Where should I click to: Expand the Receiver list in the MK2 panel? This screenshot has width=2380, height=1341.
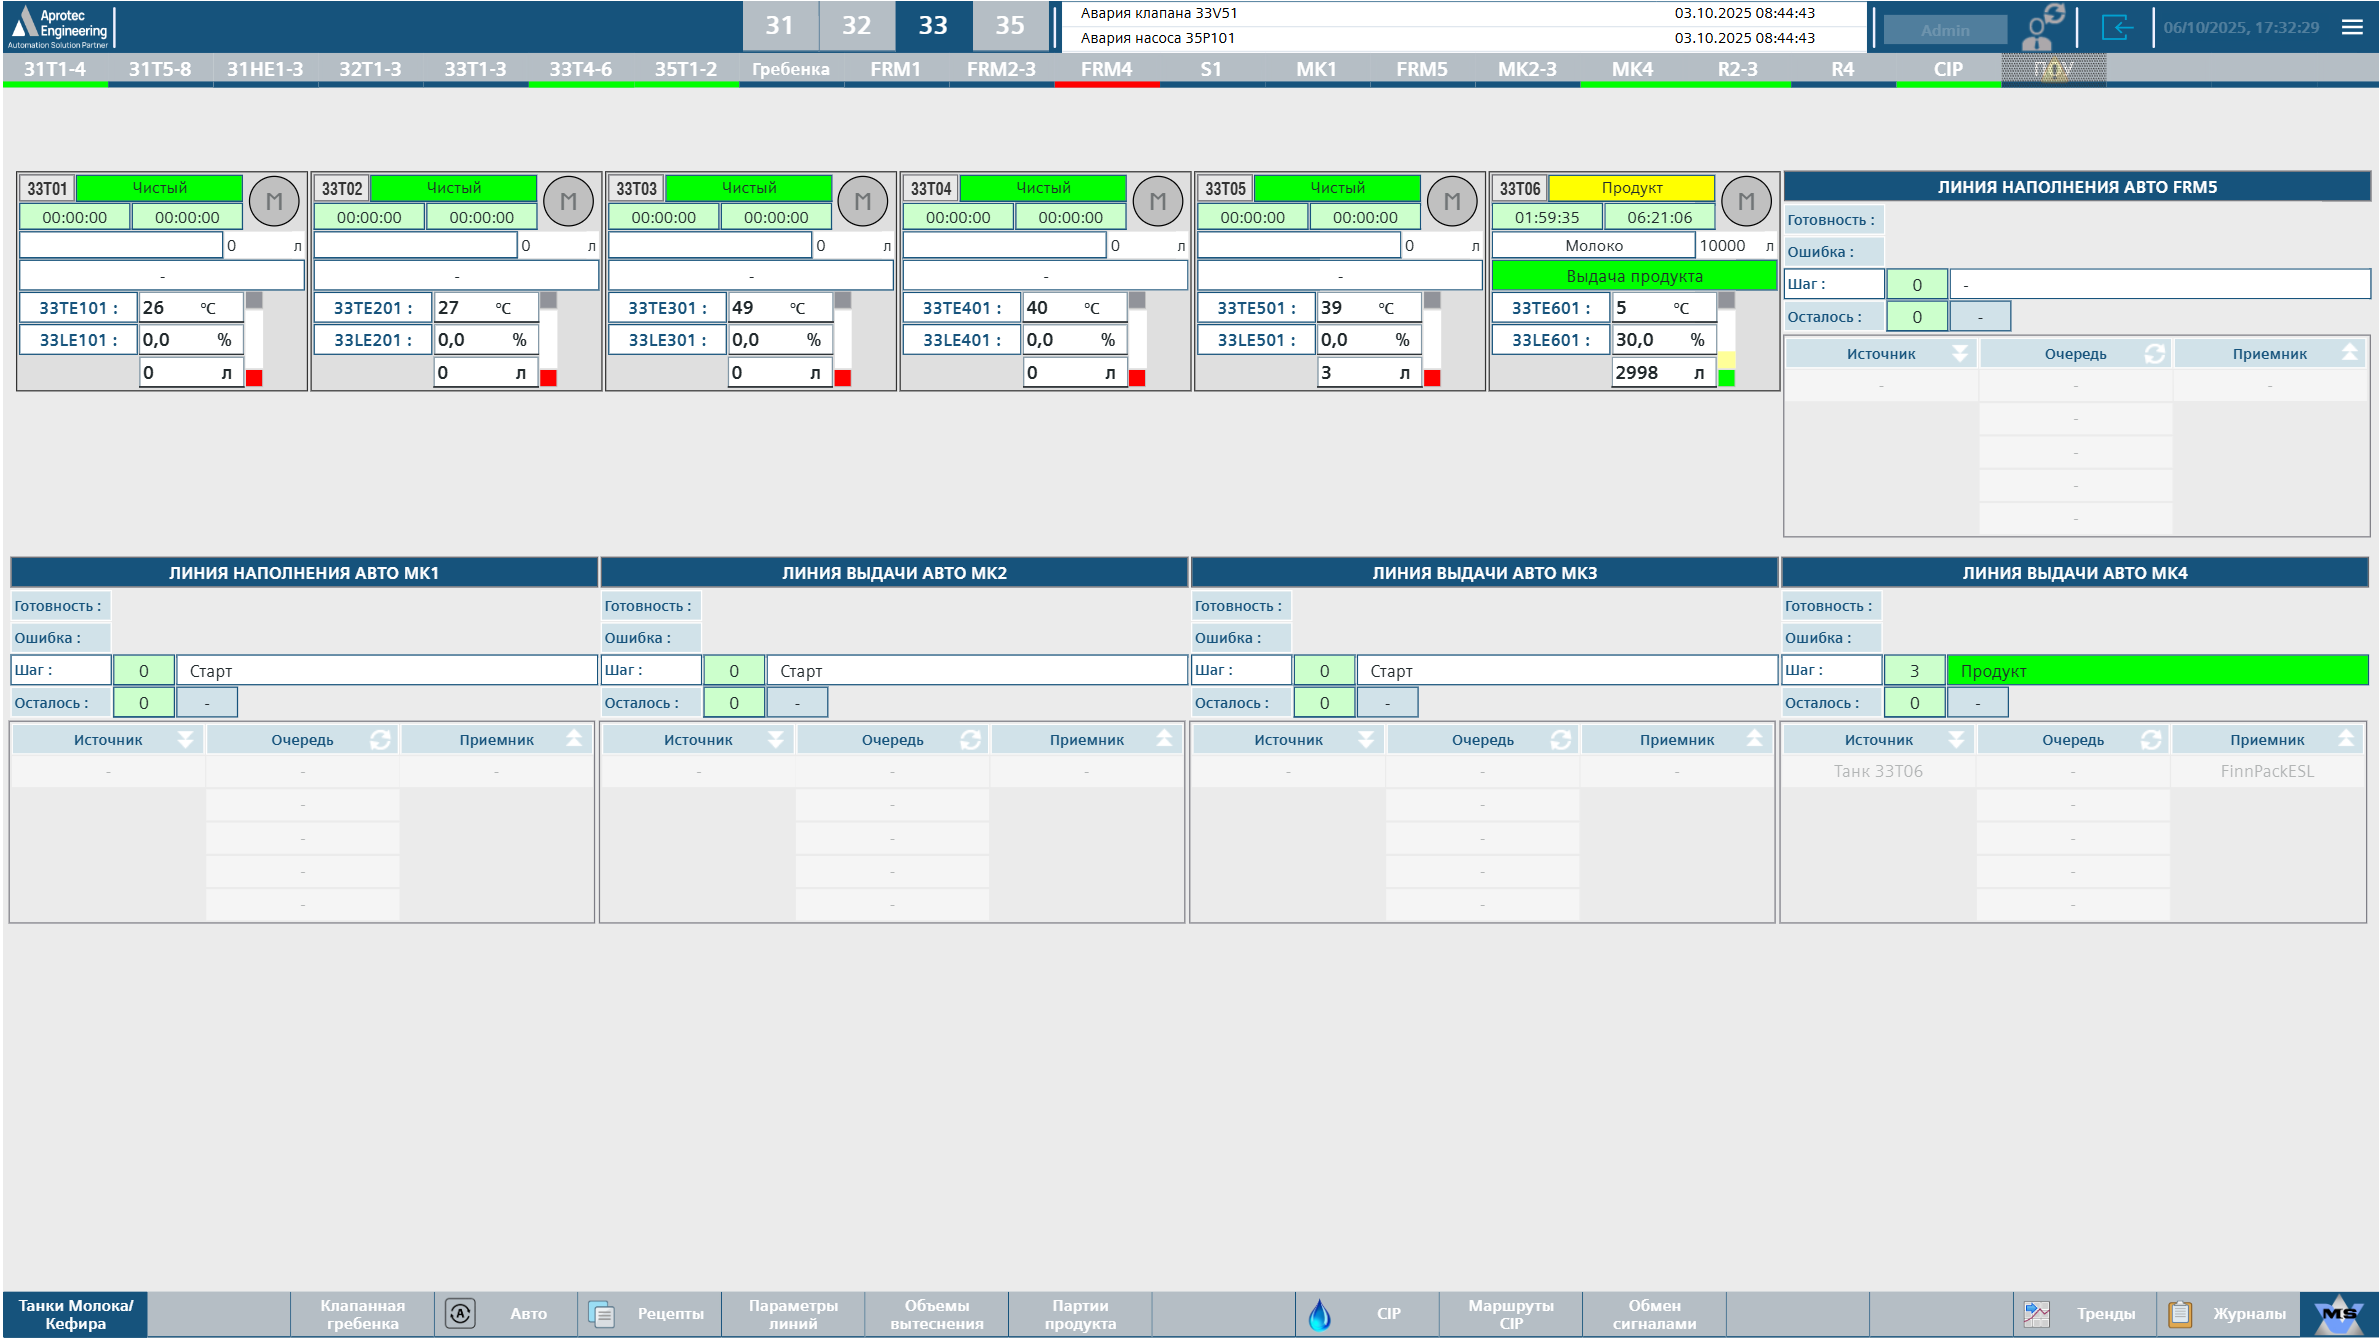pyautogui.click(x=1164, y=740)
